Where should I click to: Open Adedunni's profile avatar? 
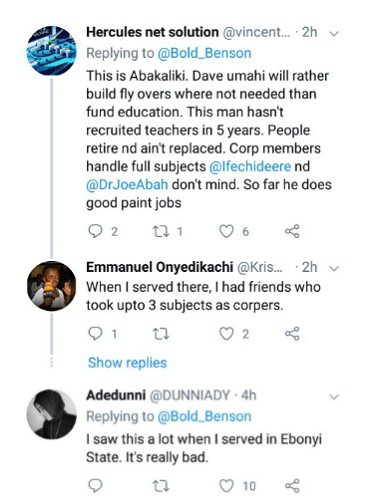pyautogui.click(x=52, y=414)
